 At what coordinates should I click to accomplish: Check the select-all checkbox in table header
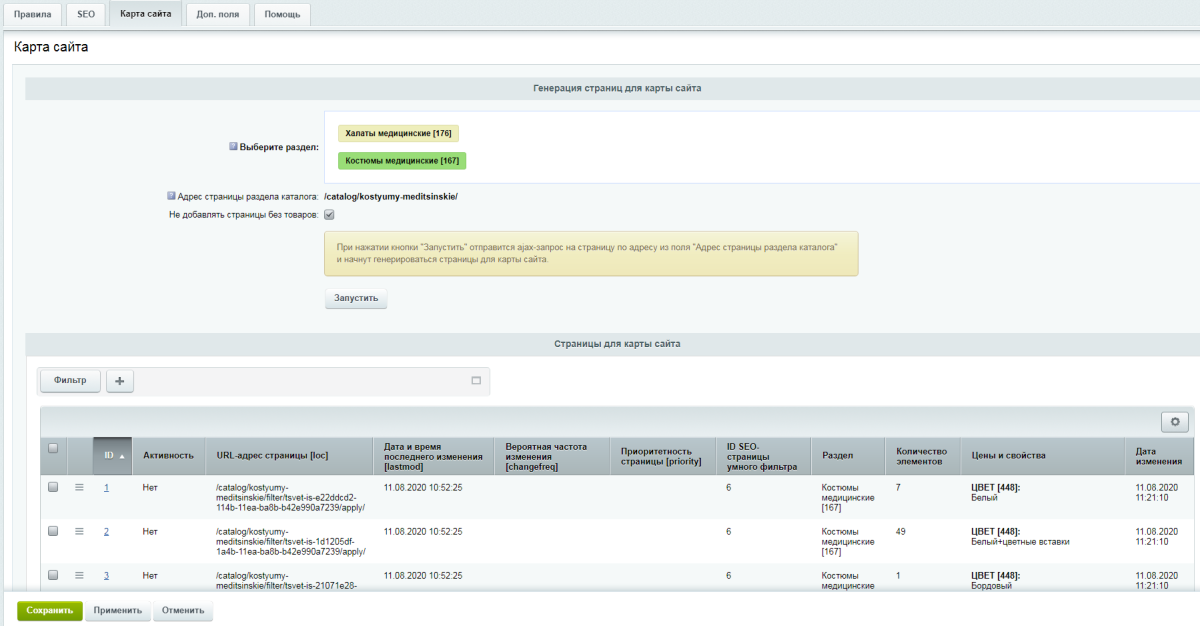tap(53, 448)
